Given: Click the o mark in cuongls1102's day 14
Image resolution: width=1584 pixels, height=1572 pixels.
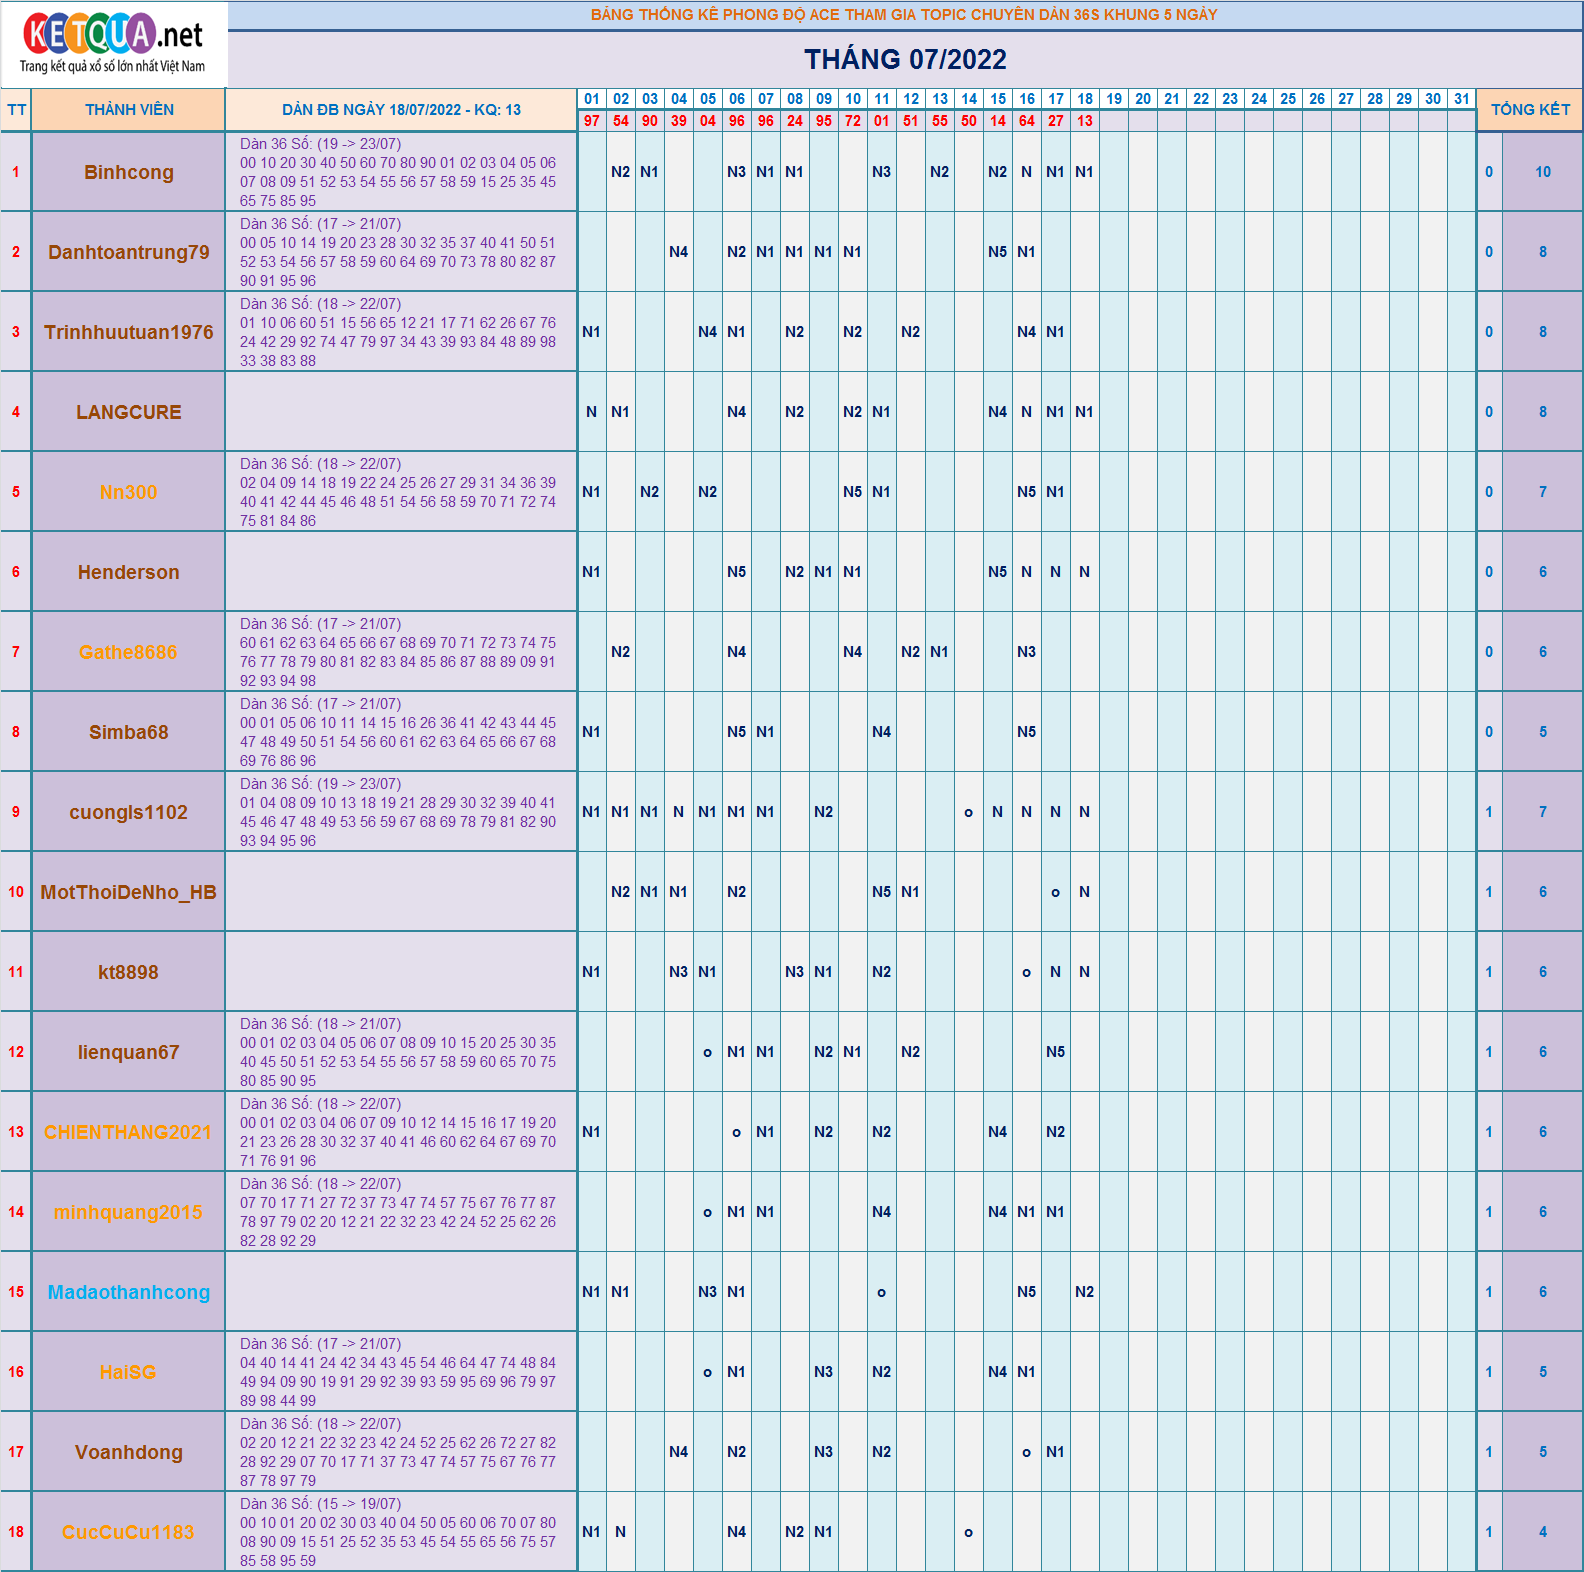Looking at the screenshot, I should (969, 813).
